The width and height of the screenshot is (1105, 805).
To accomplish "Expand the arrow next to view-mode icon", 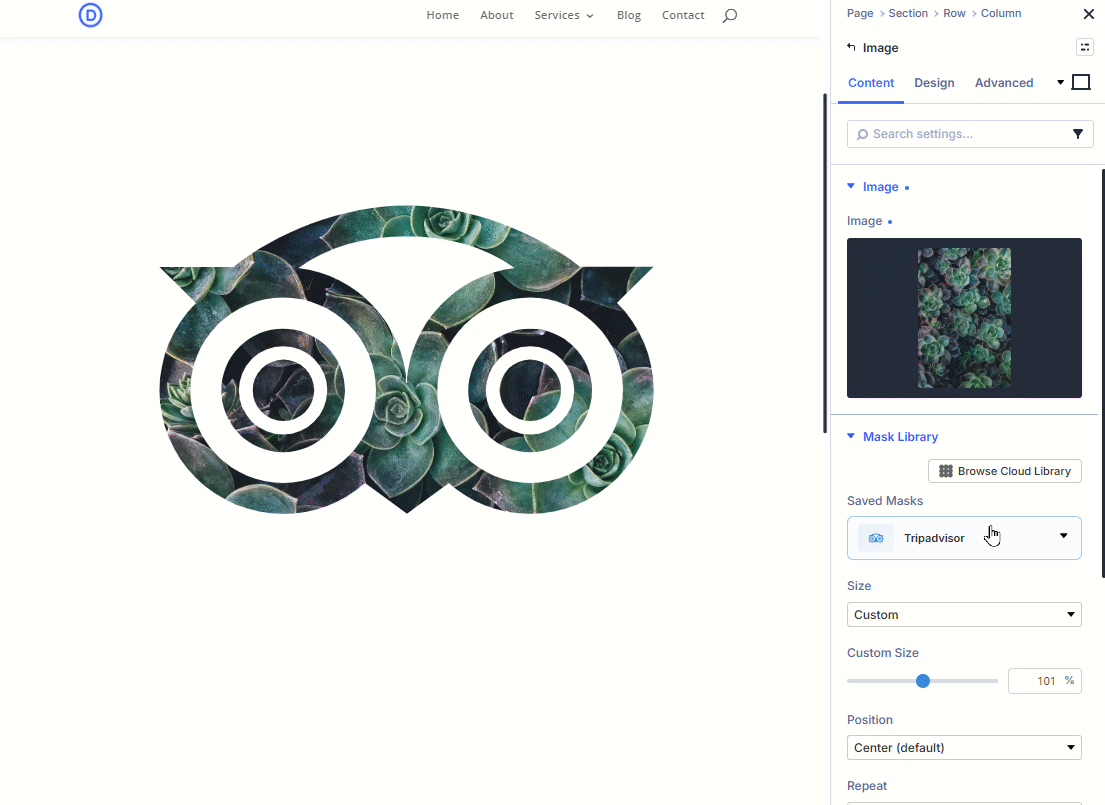I will tap(1060, 82).
